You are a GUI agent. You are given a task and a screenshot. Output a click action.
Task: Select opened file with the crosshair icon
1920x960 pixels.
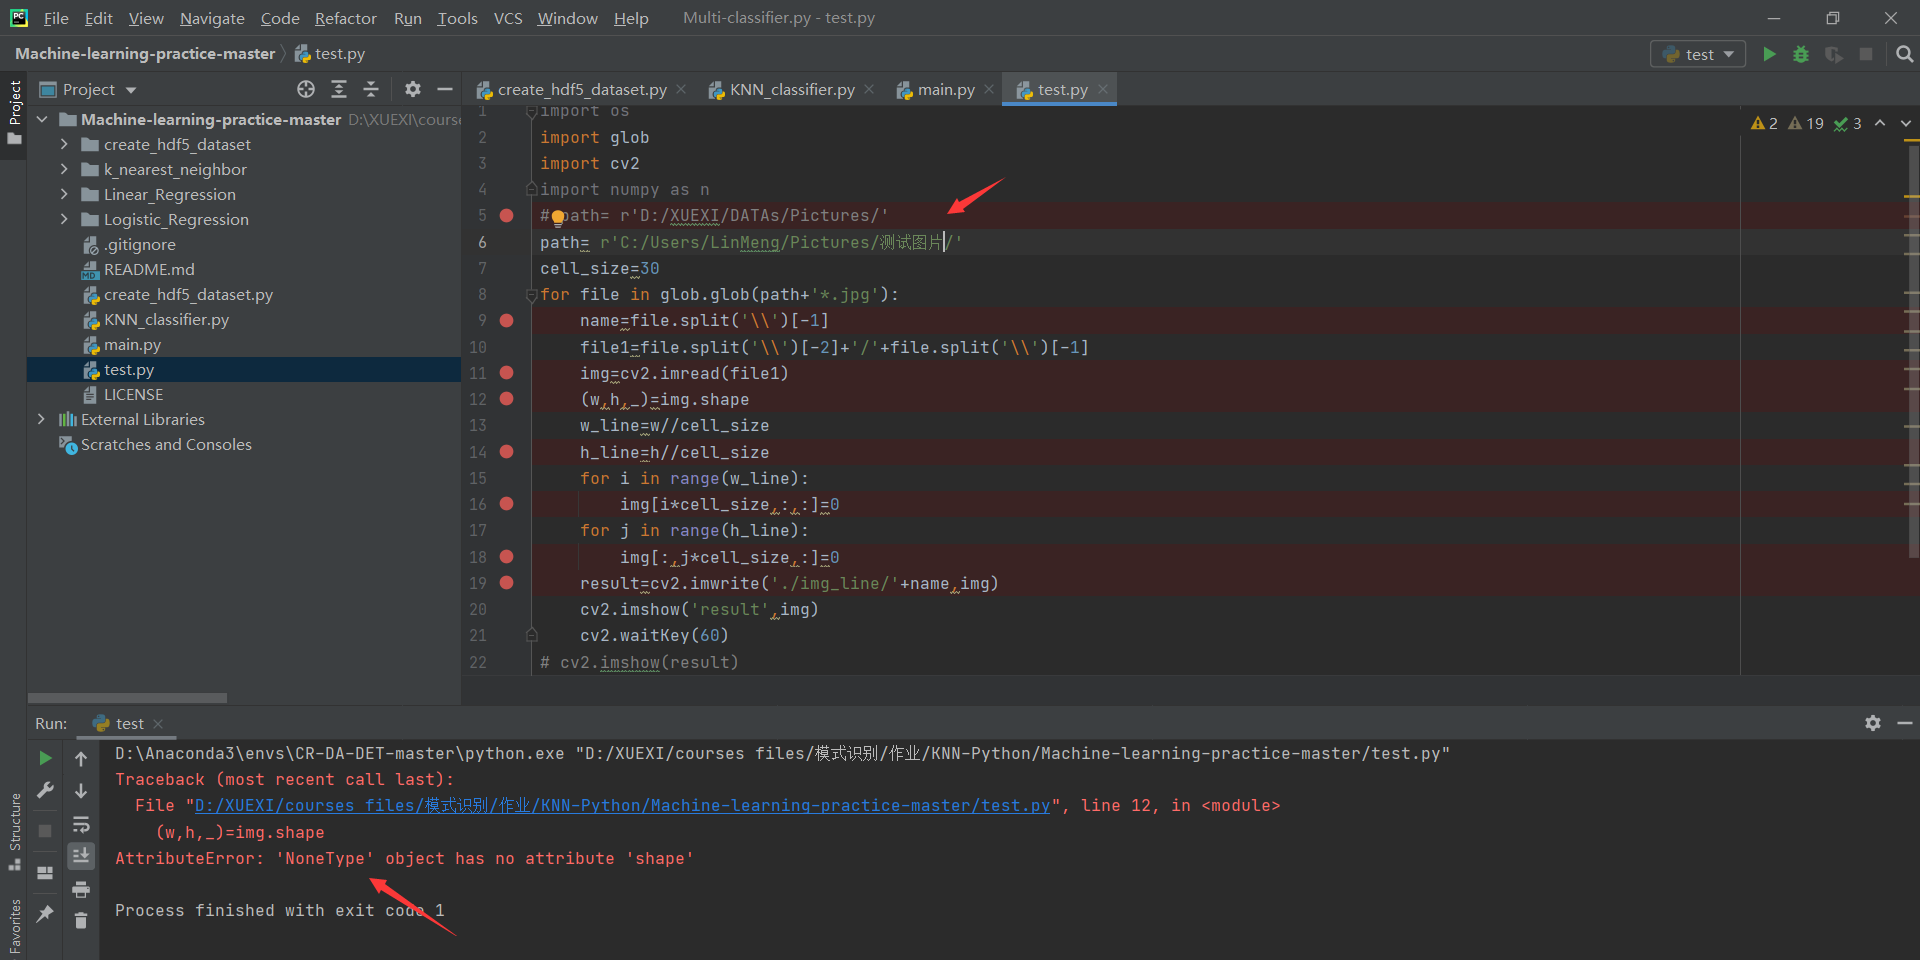[x=306, y=89]
